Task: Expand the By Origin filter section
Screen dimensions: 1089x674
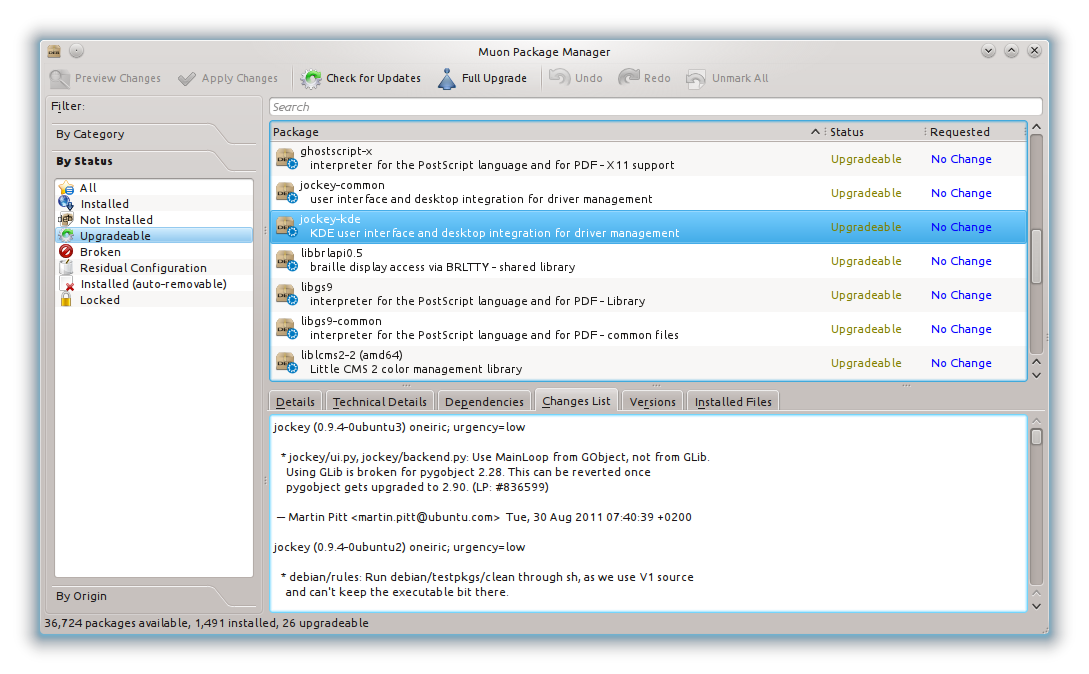Action: coord(82,596)
